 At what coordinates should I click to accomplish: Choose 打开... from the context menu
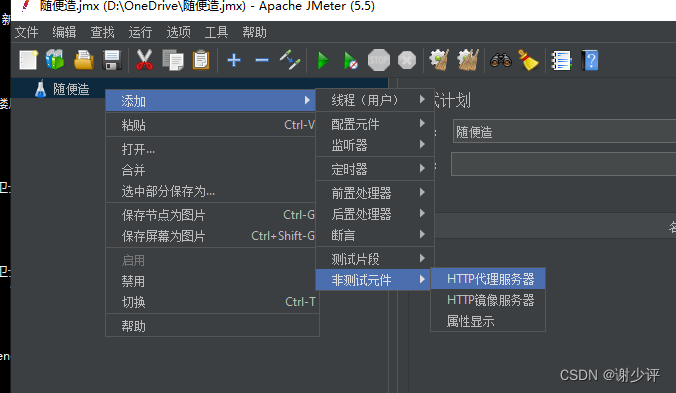click(x=211, y=149)
